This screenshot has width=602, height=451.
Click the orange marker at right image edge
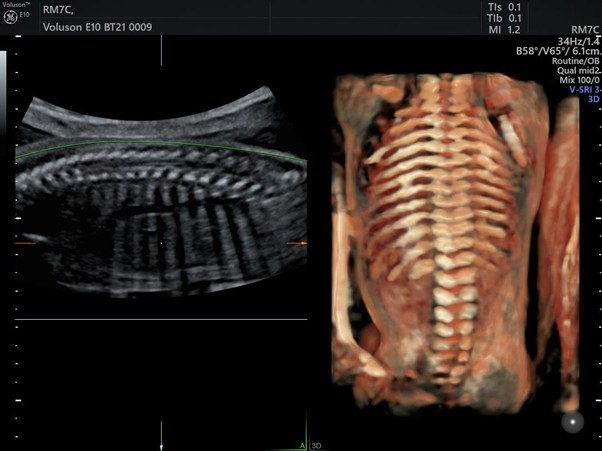pyautogui.click(x=296, y=243)
